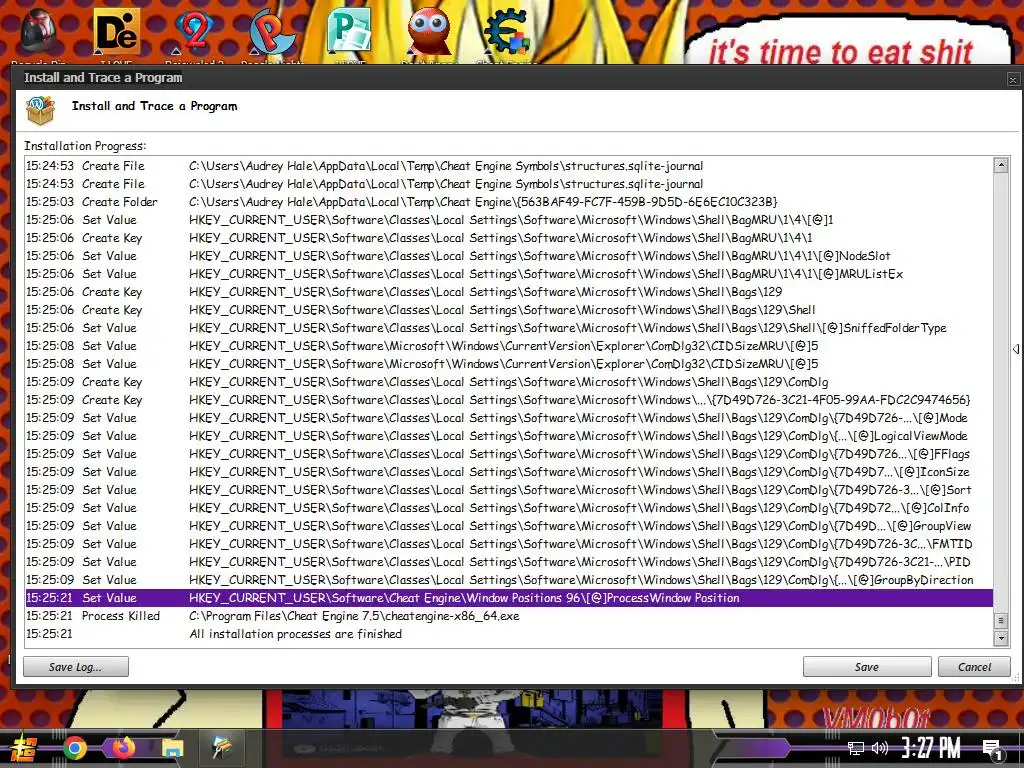Click the Cancel button
The width and height of the screenshot is (1024, 768).
coord(974,667)
